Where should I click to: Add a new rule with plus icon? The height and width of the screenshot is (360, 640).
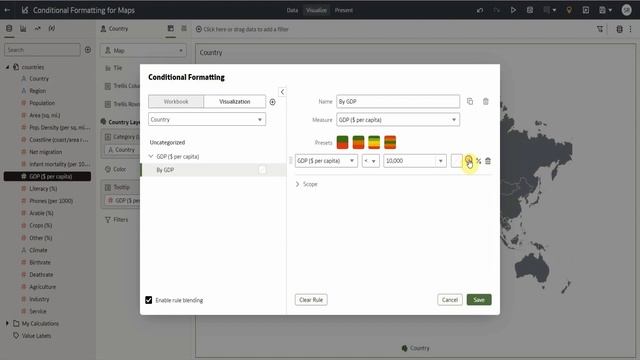(x=272, y=102)
